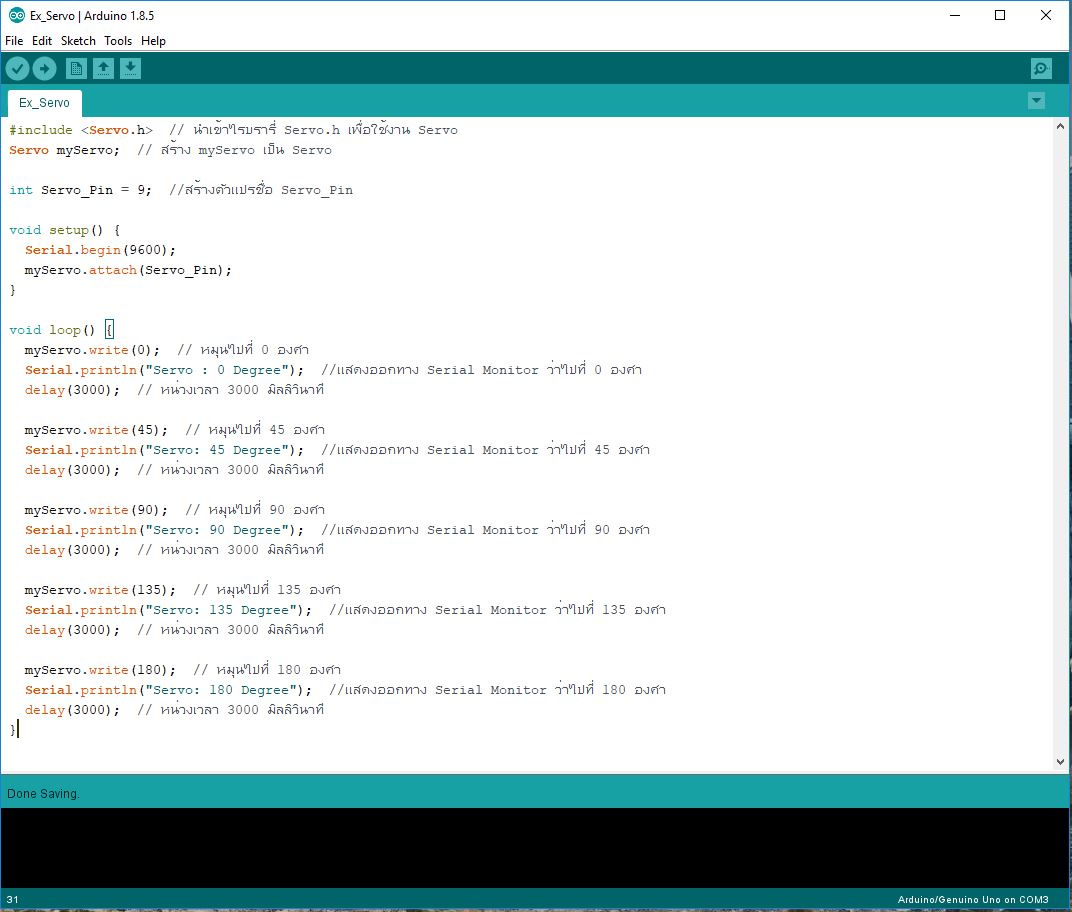
Task: Open the Serial Monitor magnifier icon
Action: pos(1041,68)
